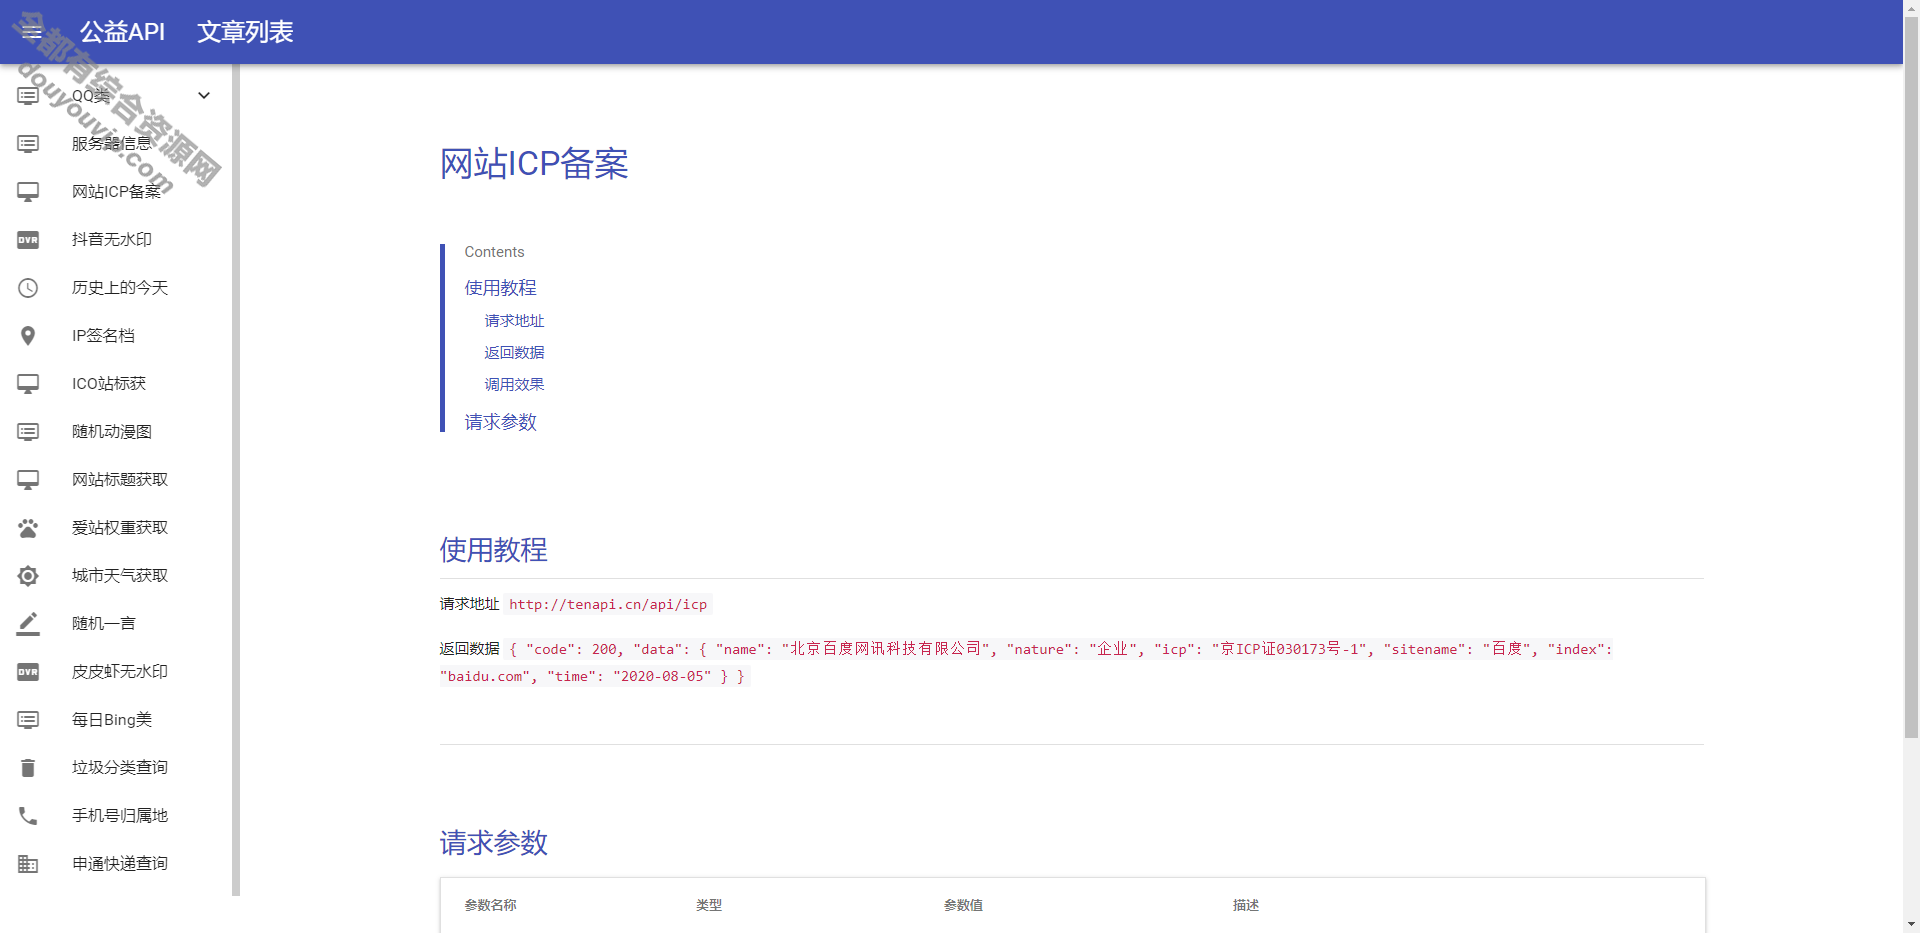This screenshot has height=933, width=1920.
Task: Click the DVR icon beside 抖音无水印
Action: tap(28, 240)
